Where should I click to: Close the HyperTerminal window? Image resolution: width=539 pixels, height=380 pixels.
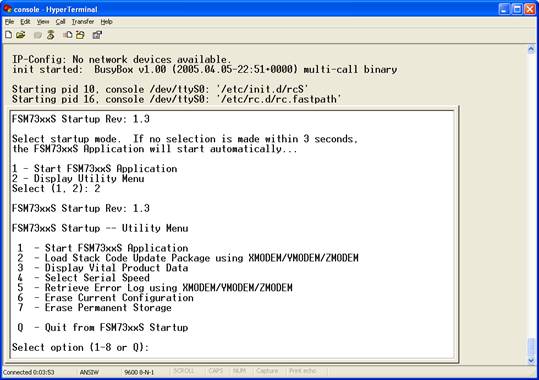click(530, 9)
